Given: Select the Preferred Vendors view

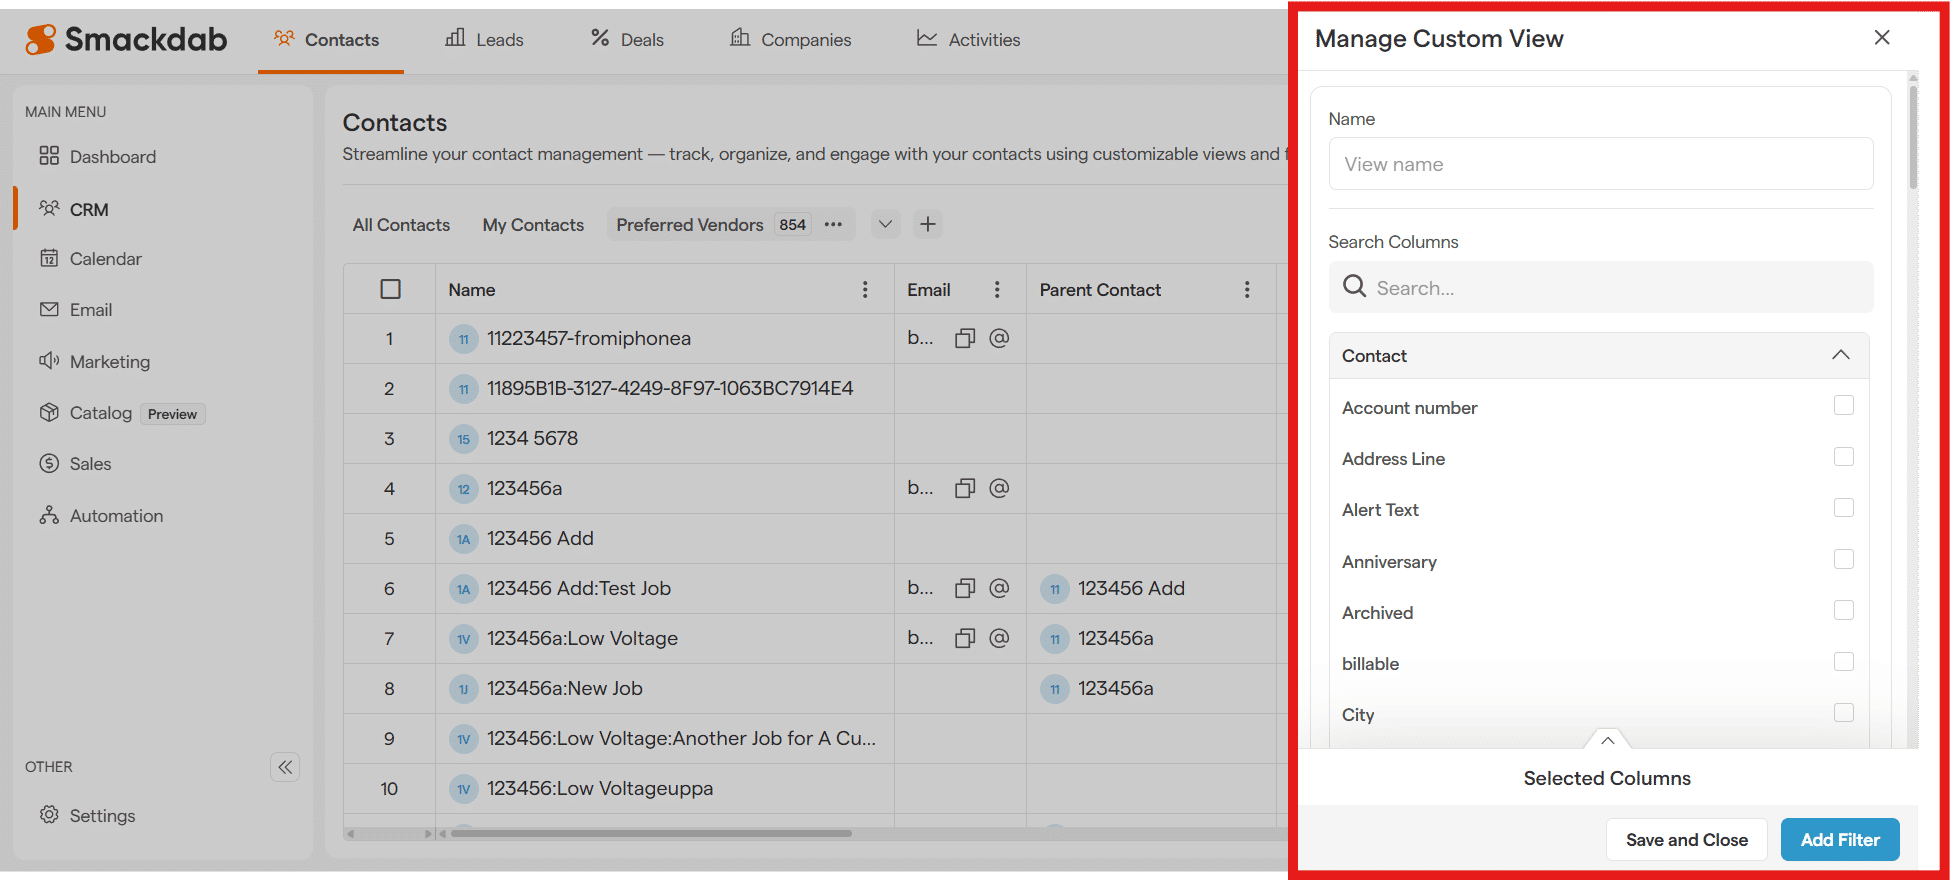Looking at the screenshot, I should point(690,225).
